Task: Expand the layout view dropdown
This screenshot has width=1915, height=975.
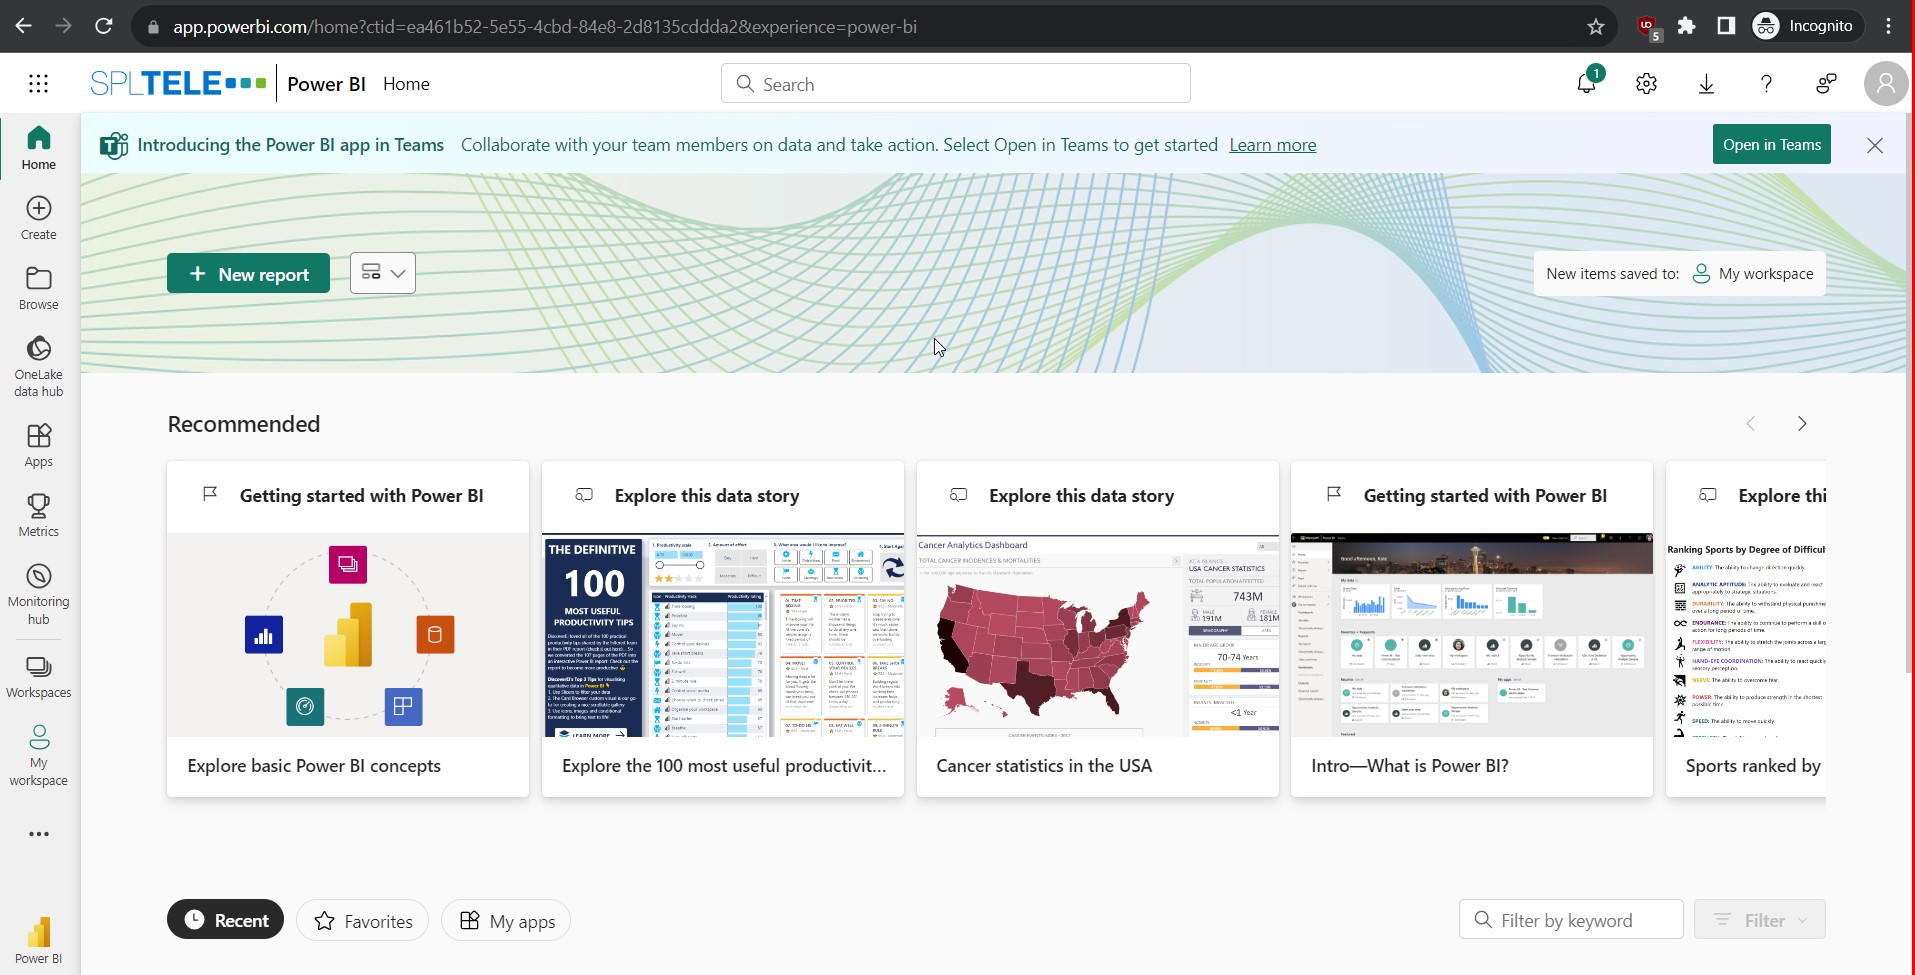Action: pyautogui.click(x=383, y=273)
